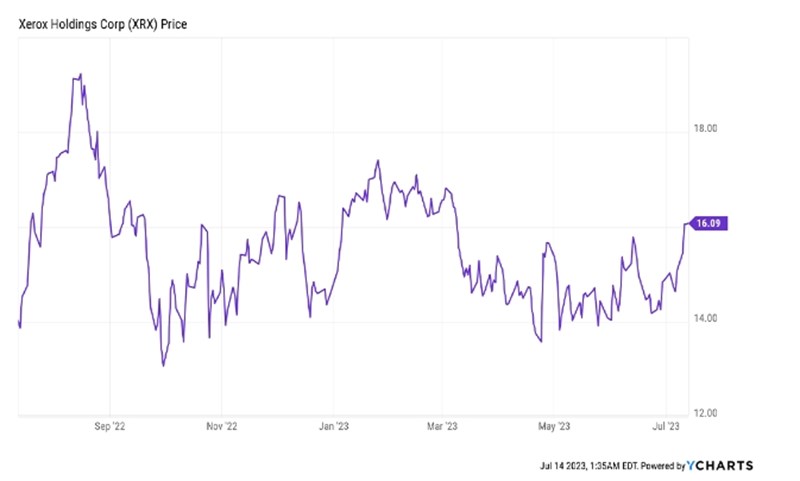
Task: Click the leftmost starting point of the price line
Action: coord(19,324)
